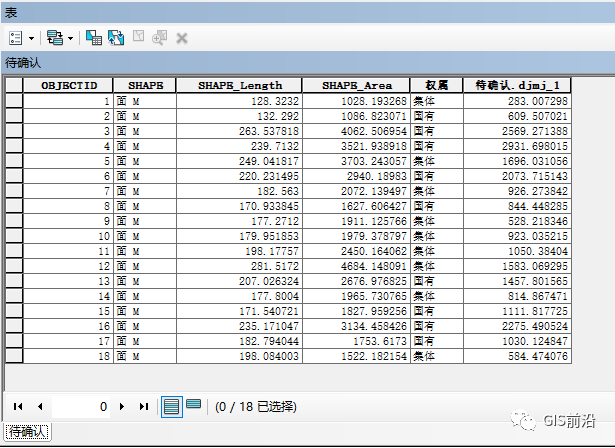The image size is (615, 448).
Task: Go to the last record
Action: (x=144, y=406)
